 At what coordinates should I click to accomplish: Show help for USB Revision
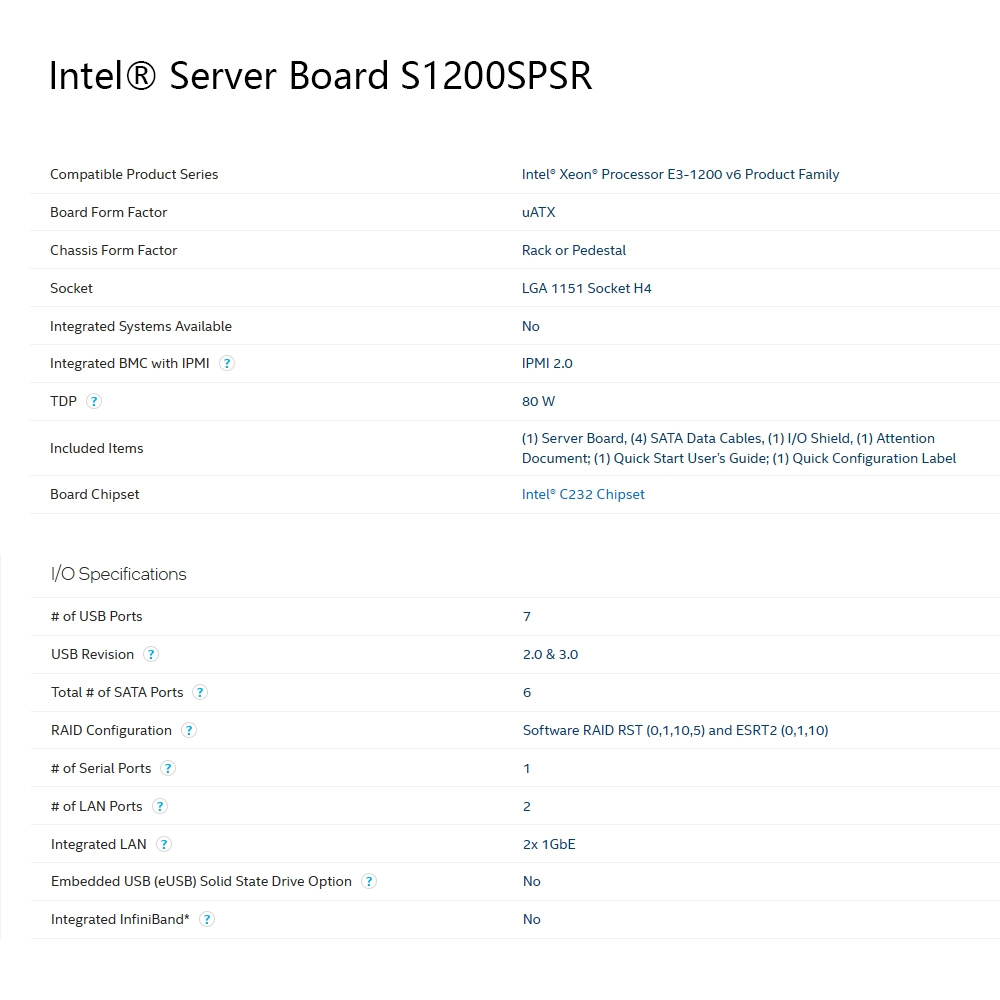tap(151, 654)
